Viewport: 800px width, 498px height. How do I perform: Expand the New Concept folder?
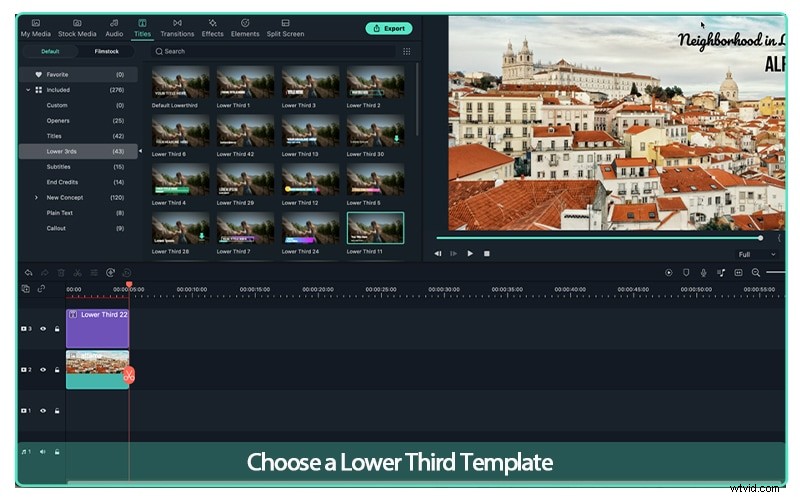click(37, 198)
